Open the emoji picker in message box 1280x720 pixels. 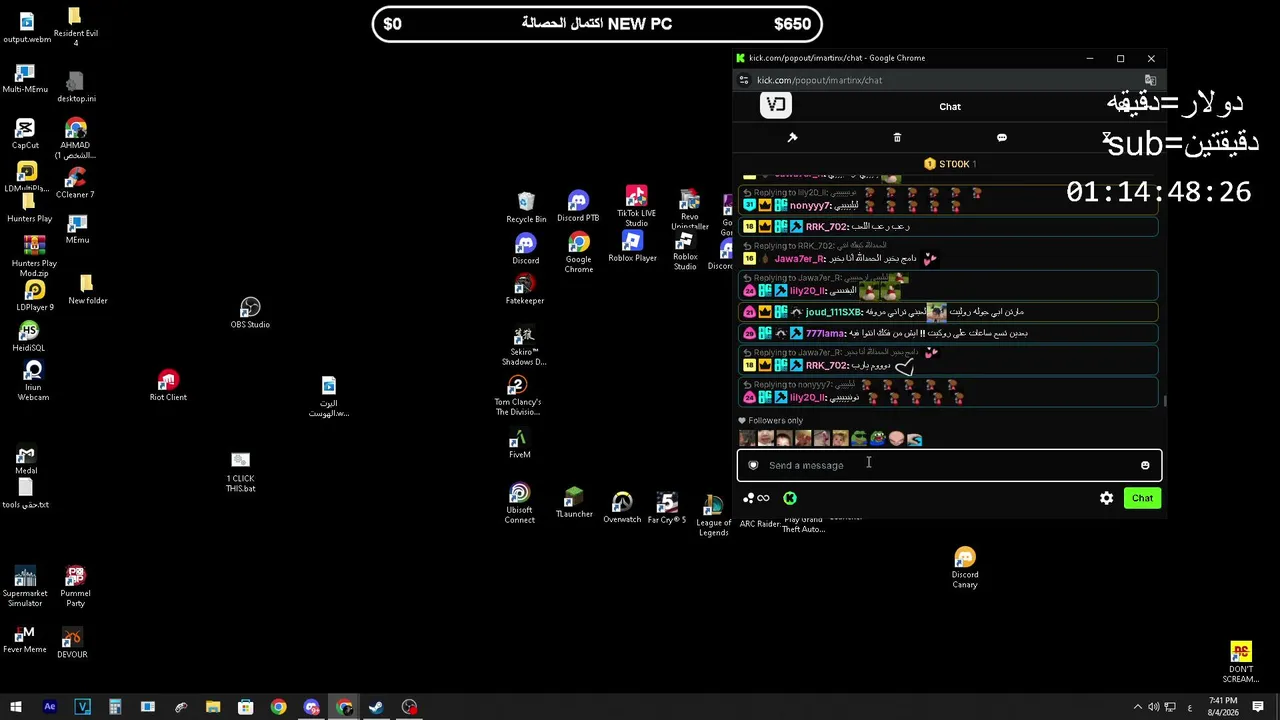pyautogui.click(x=1145, y=465)
